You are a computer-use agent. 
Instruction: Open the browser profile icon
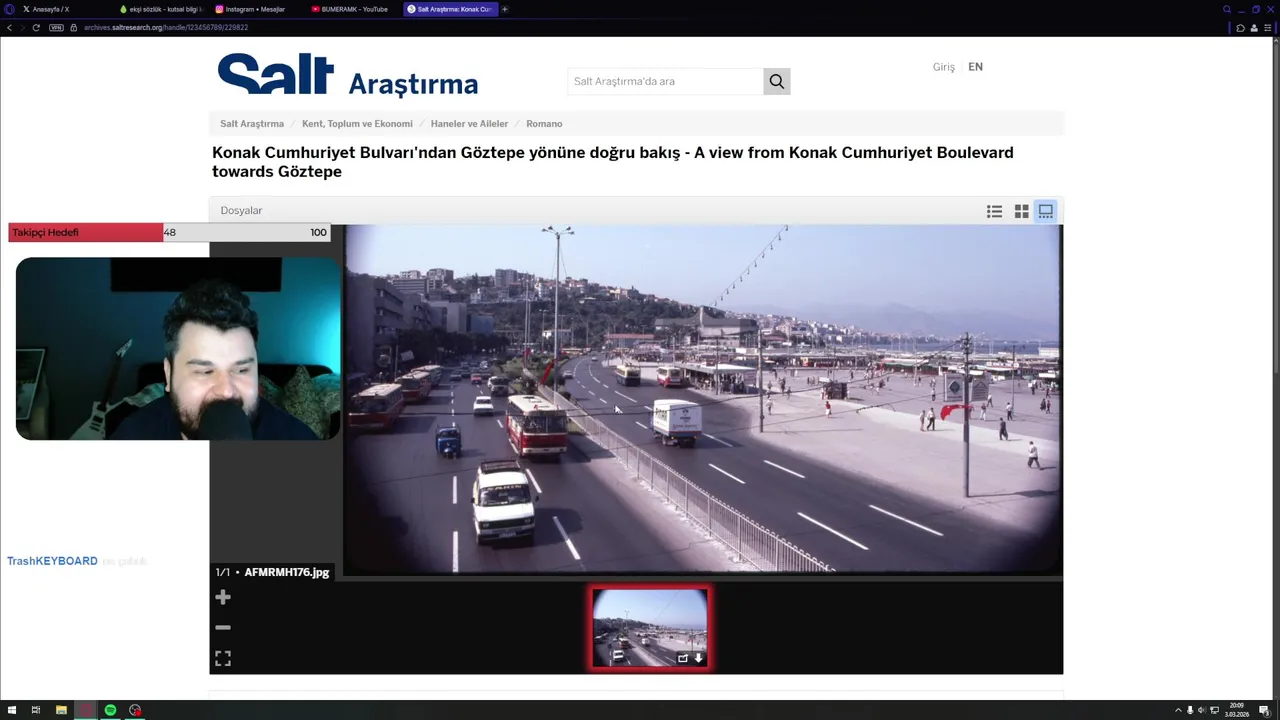click(1253, 27)
